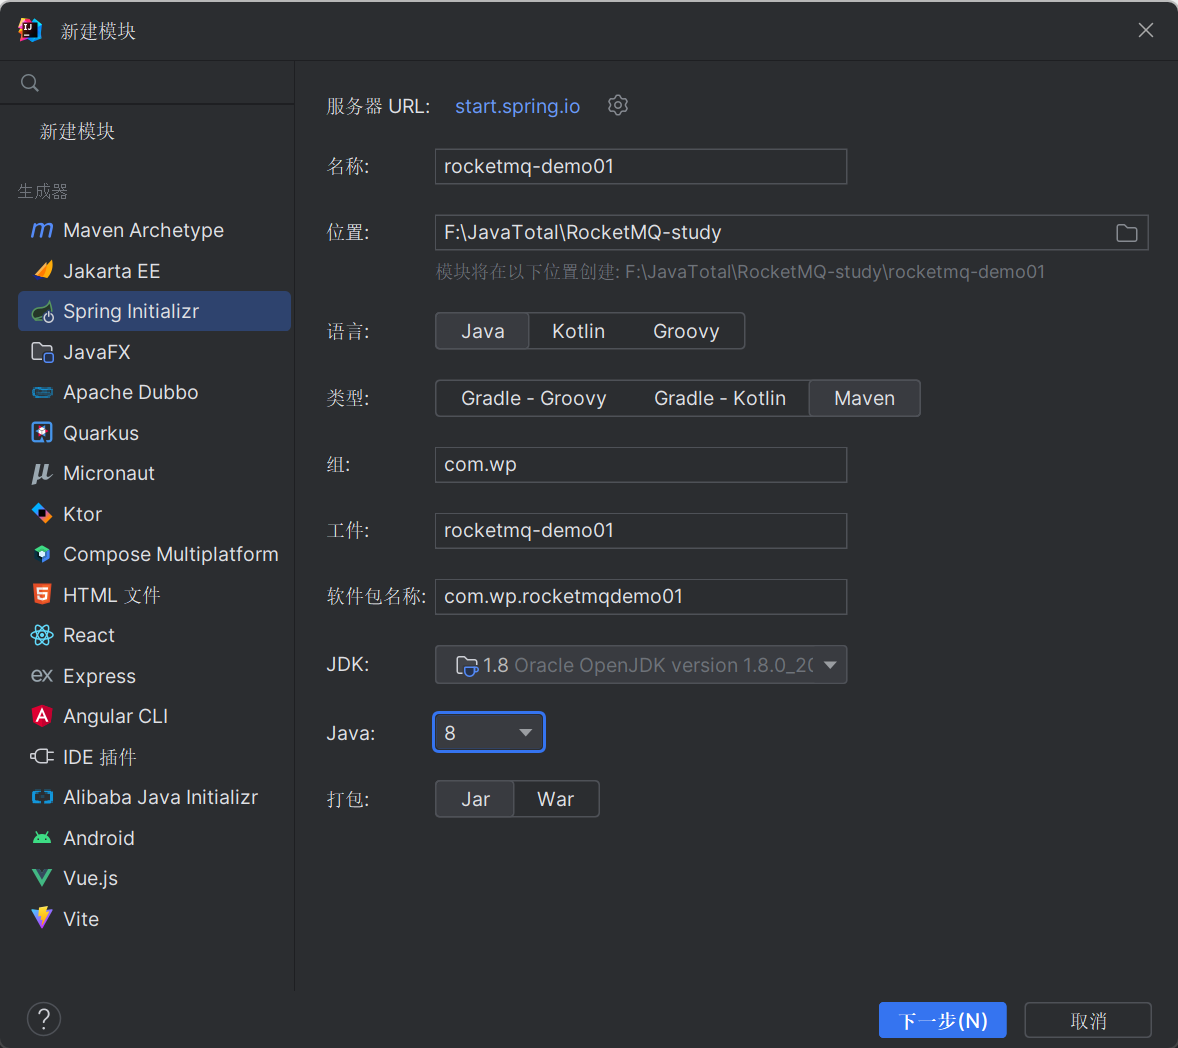Open the JDK 1.8 dropdown

point(641,665)
